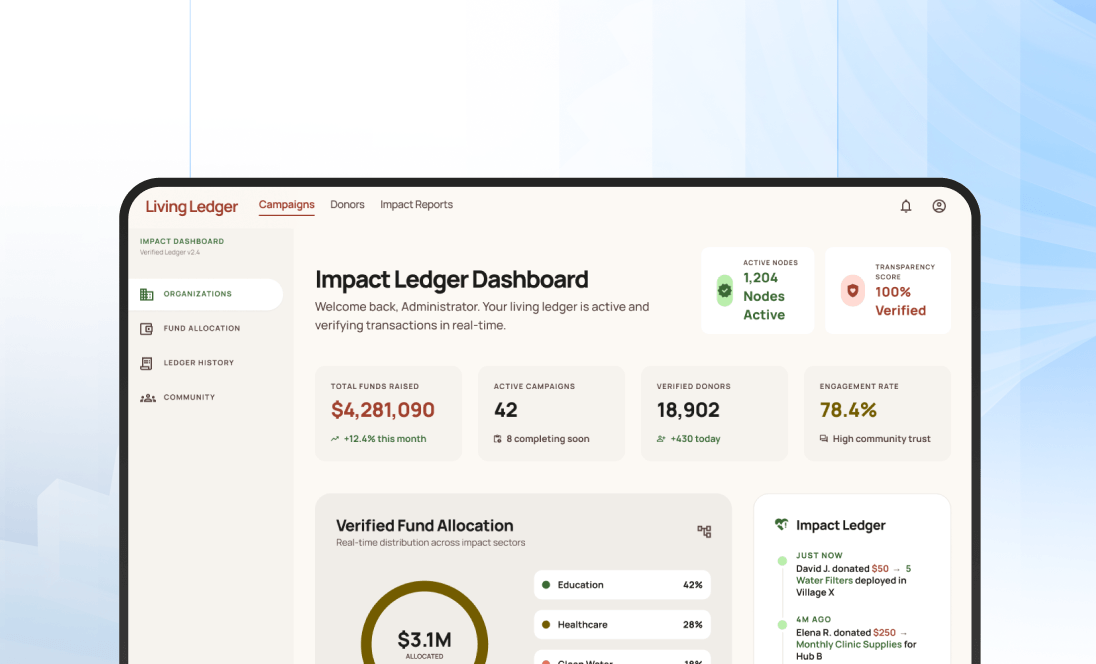This screenshot has width=1096, height=664.
Task: Open the notifications bell
Action: 906,205
